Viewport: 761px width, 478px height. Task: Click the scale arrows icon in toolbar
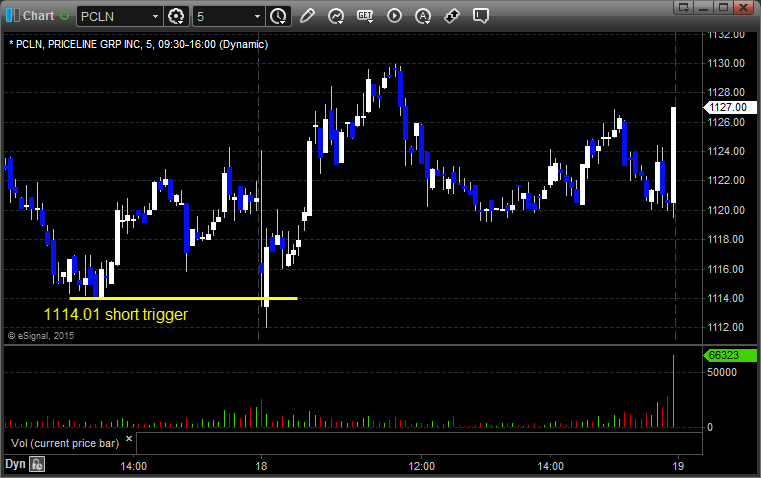point(452,16)
